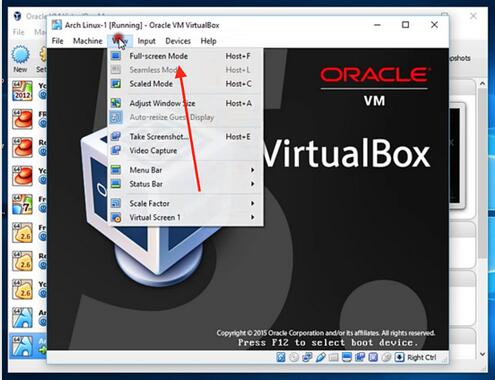Click the mouse integration status bar icon
Image resolution: width=495 pixels, height=380 pixels.
[x=386, y=357]
